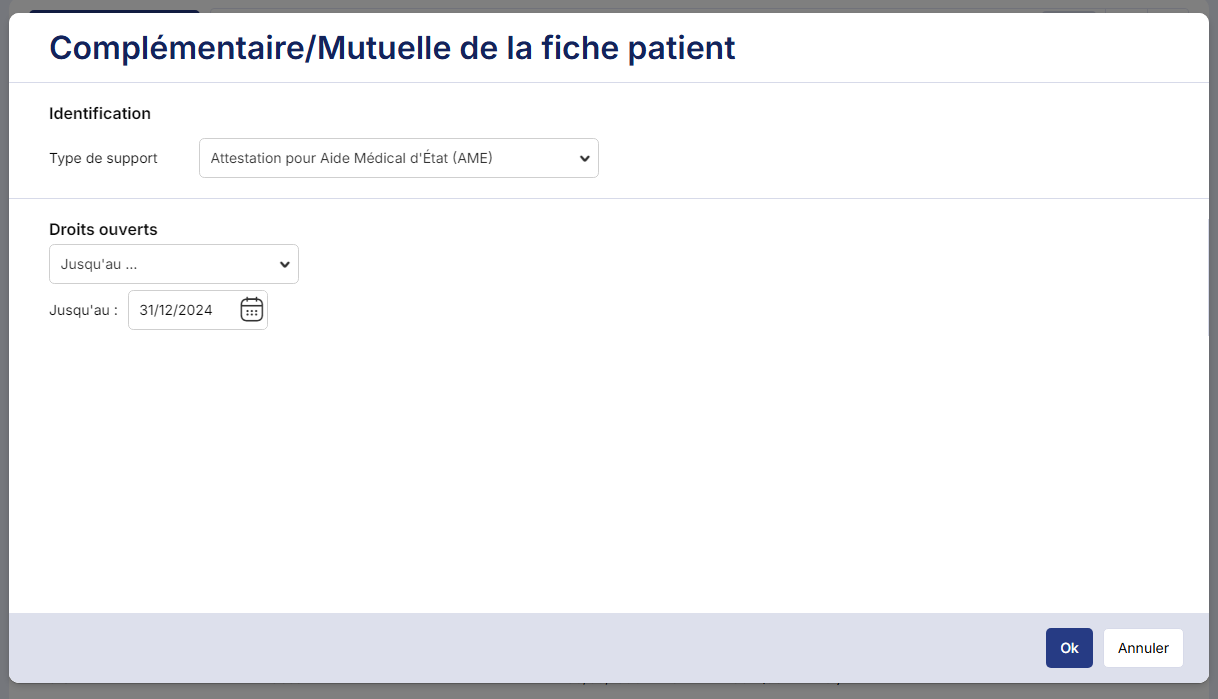Click the "Type de support" field label
1218x699 pixels.
pos(103,158)
